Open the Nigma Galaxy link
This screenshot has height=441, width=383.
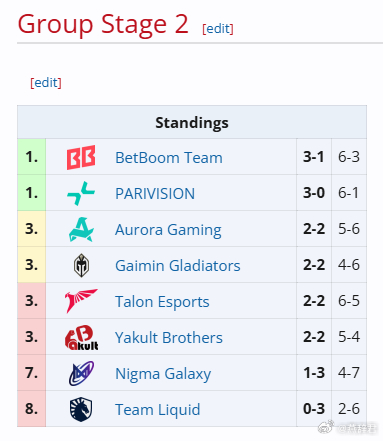tap(163, 374)
